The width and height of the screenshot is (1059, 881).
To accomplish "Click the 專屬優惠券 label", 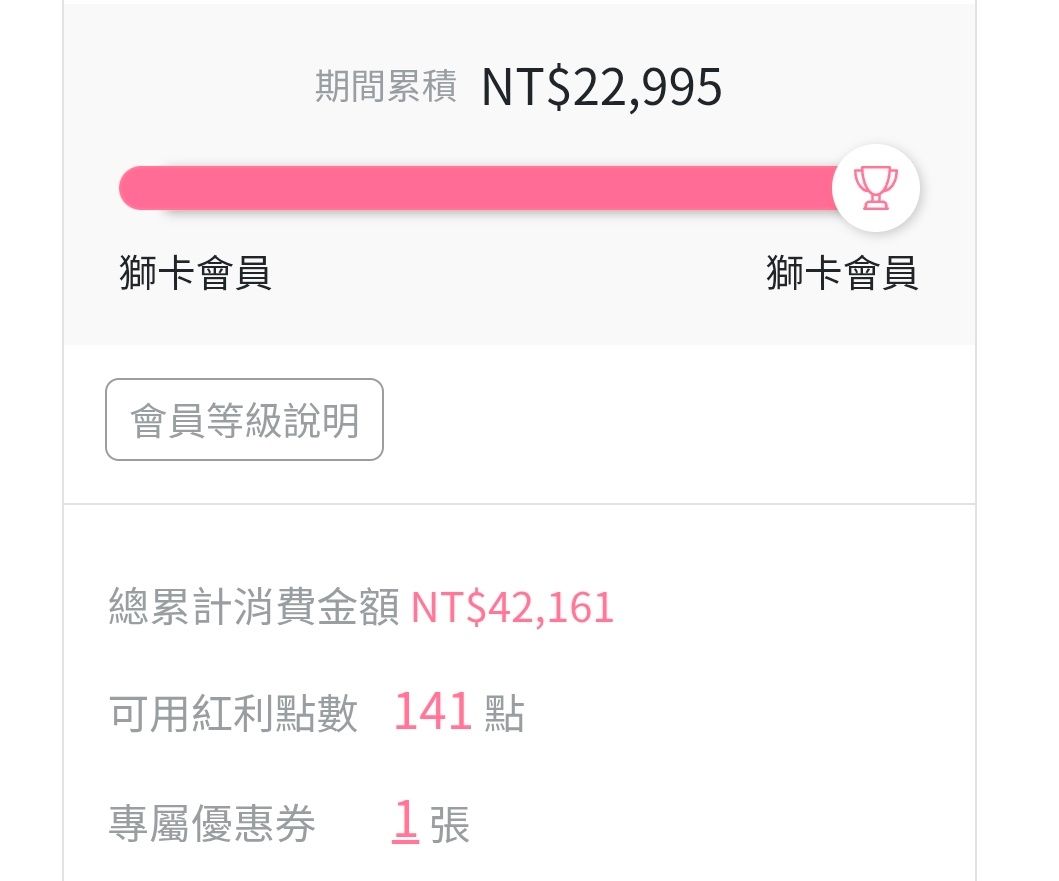I will point(212,824).
